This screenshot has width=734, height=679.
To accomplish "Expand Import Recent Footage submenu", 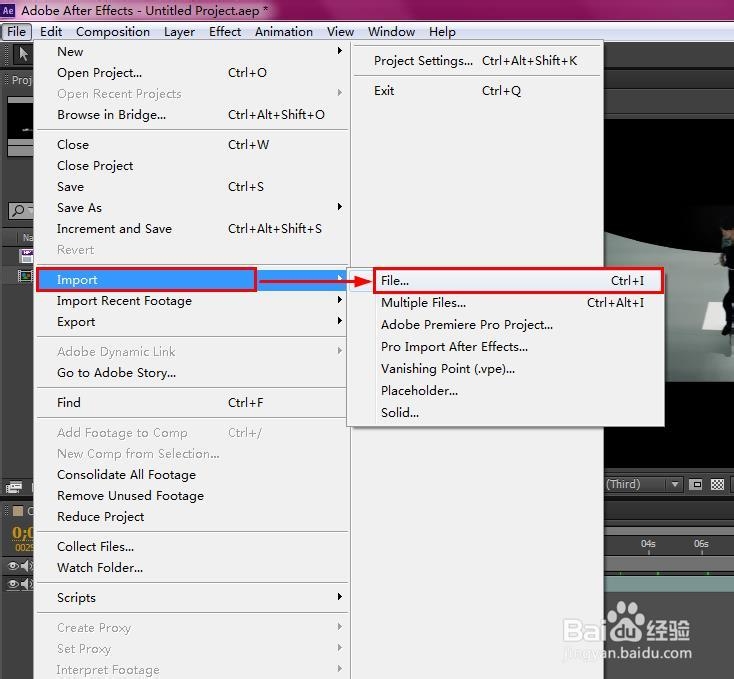I will (192, 301).
